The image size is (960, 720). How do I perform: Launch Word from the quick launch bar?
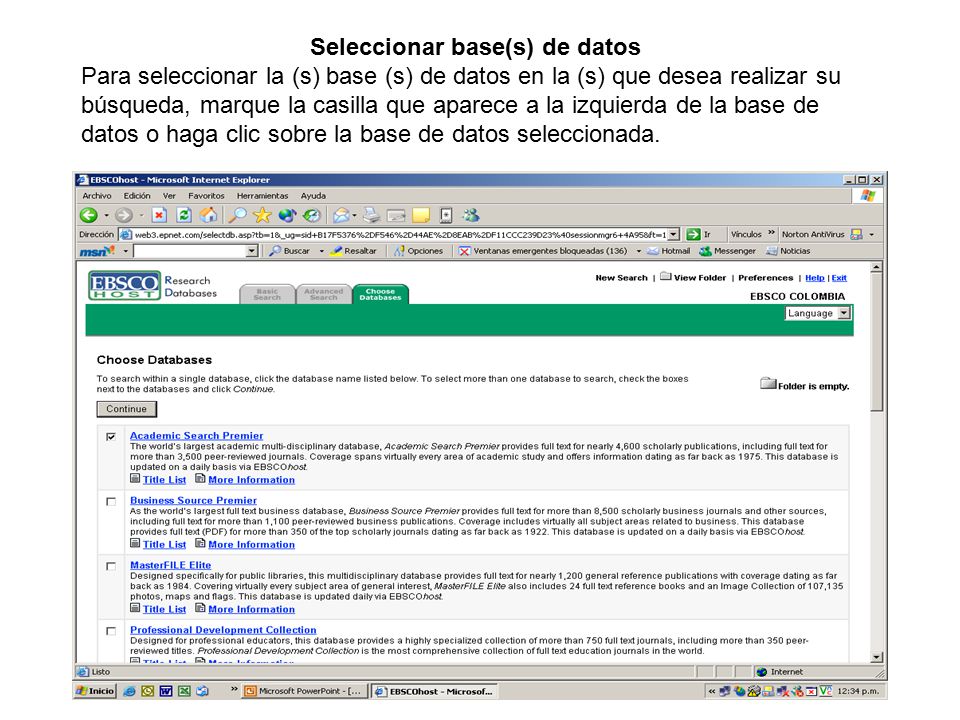click(165, 691)
